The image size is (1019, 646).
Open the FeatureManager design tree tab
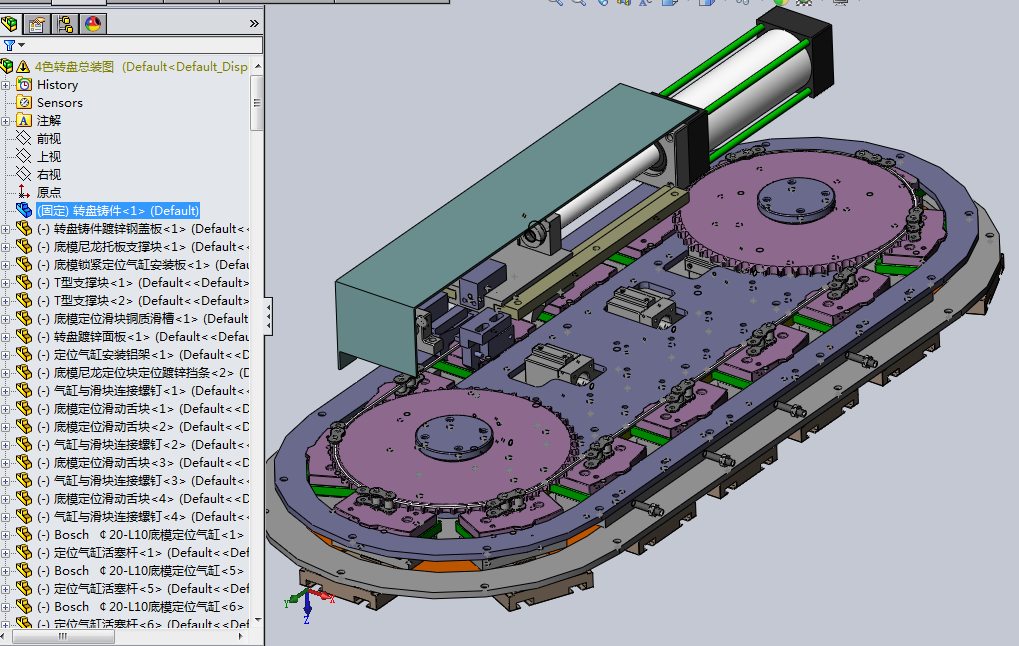point(10,24)
